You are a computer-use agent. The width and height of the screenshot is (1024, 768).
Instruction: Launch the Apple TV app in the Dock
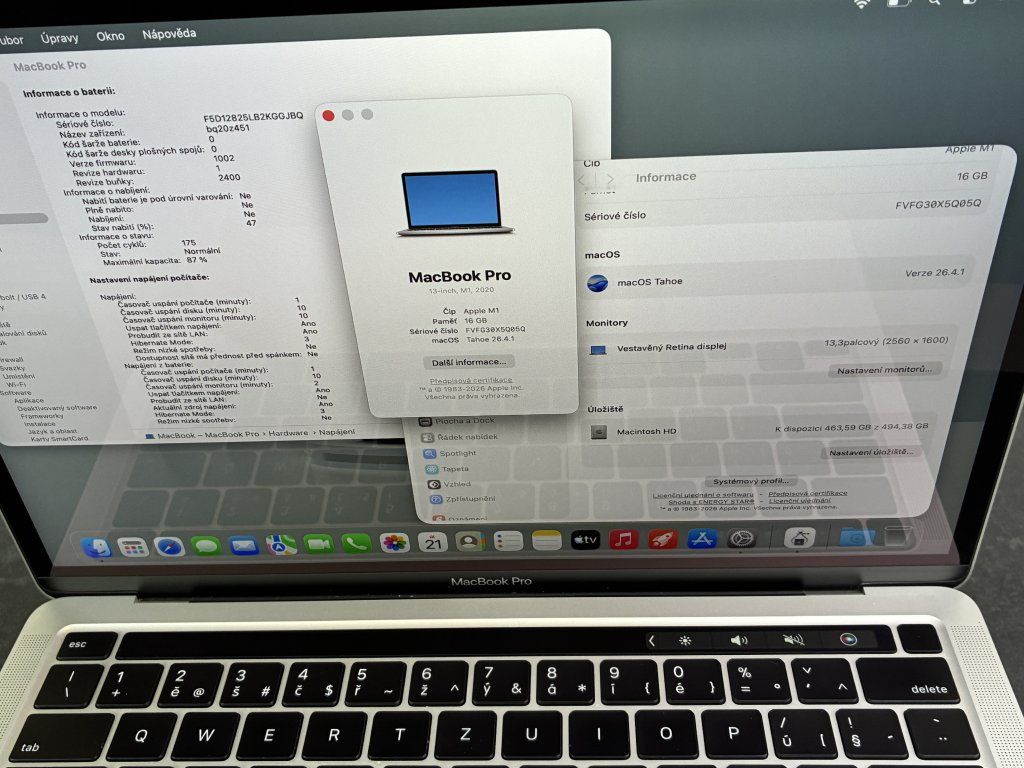585,539
